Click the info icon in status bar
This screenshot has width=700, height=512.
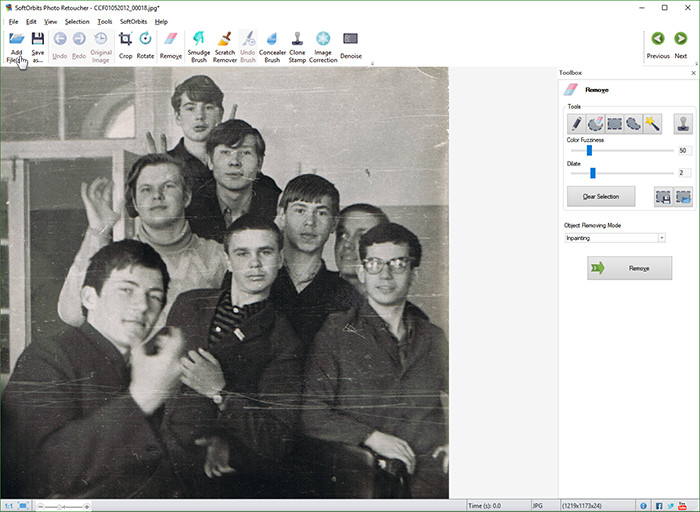click(x=643, y=506)
